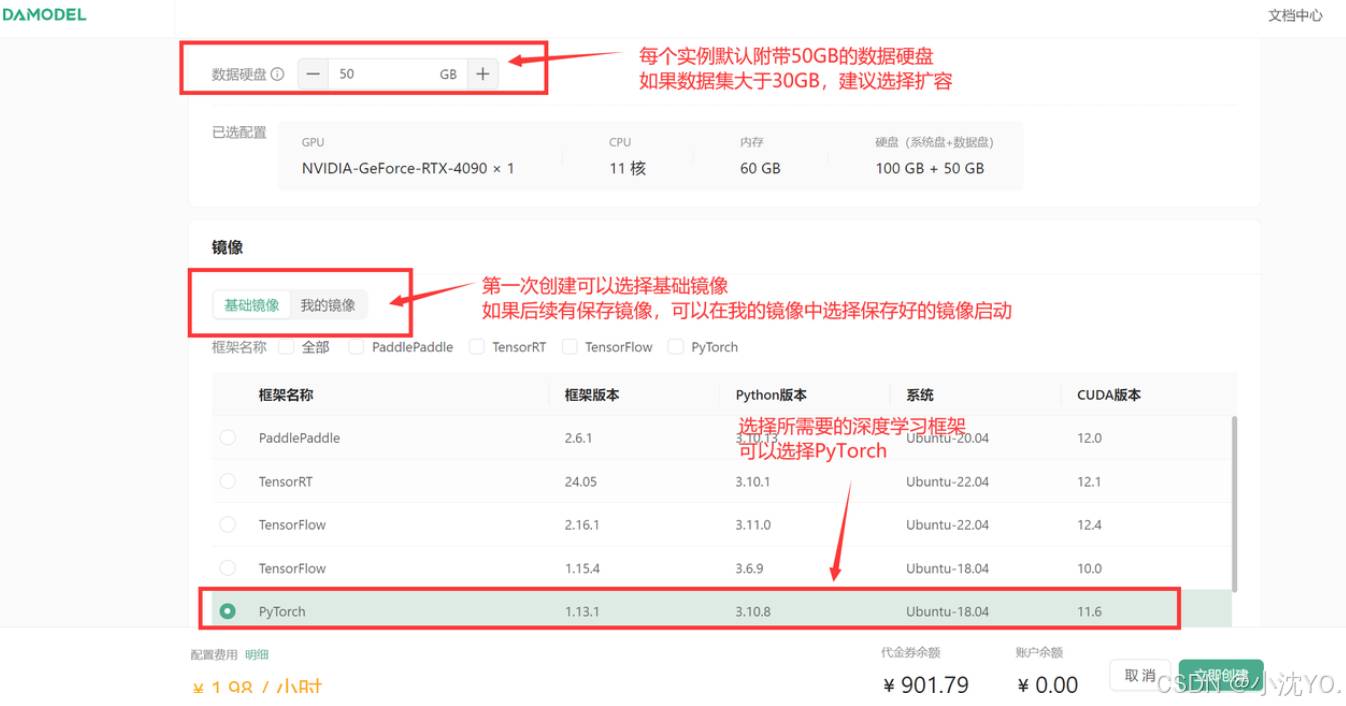
Task: Click Python version 3.6.9
Action: (x=749, y=568)
